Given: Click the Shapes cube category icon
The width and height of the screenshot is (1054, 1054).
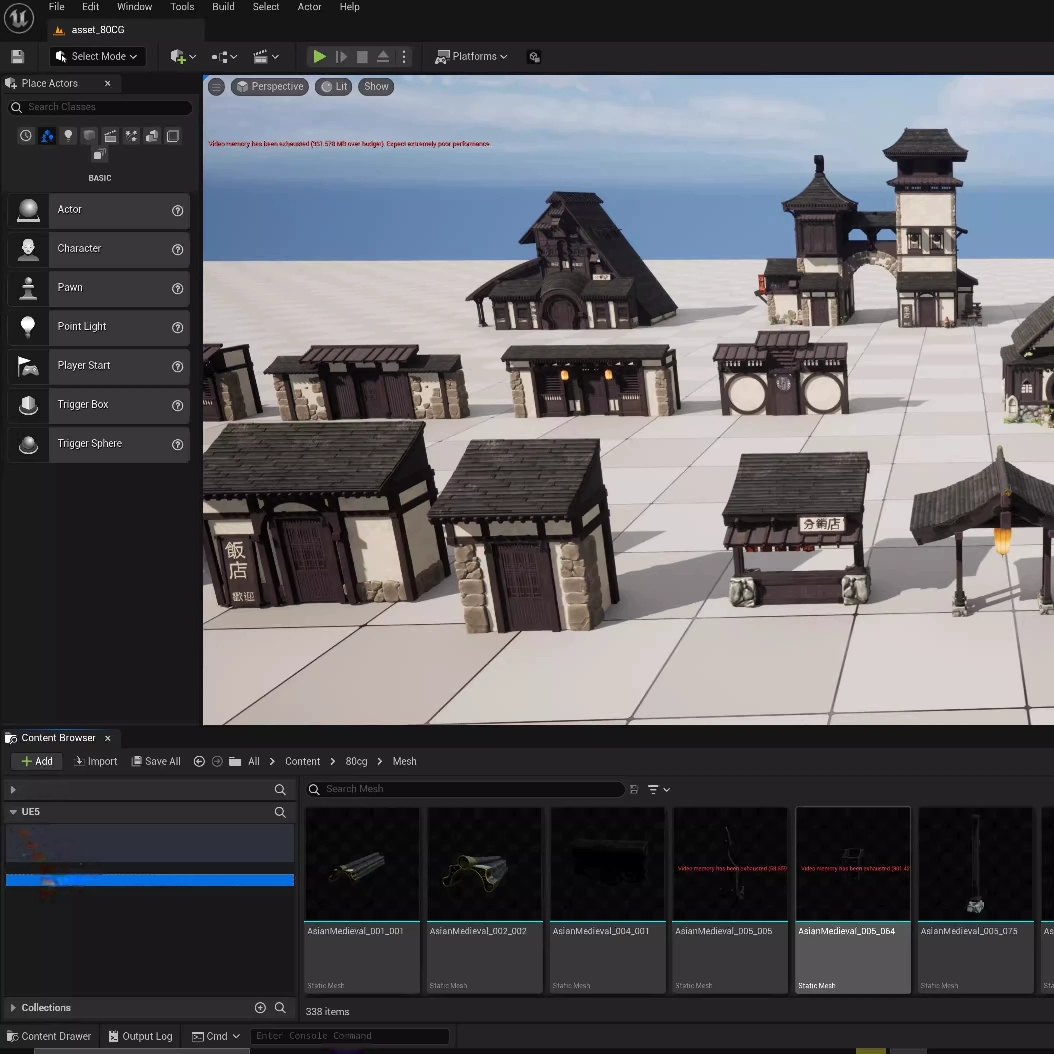Looking at the screenshot, I should pyautogui.click(x=89, y=135).
